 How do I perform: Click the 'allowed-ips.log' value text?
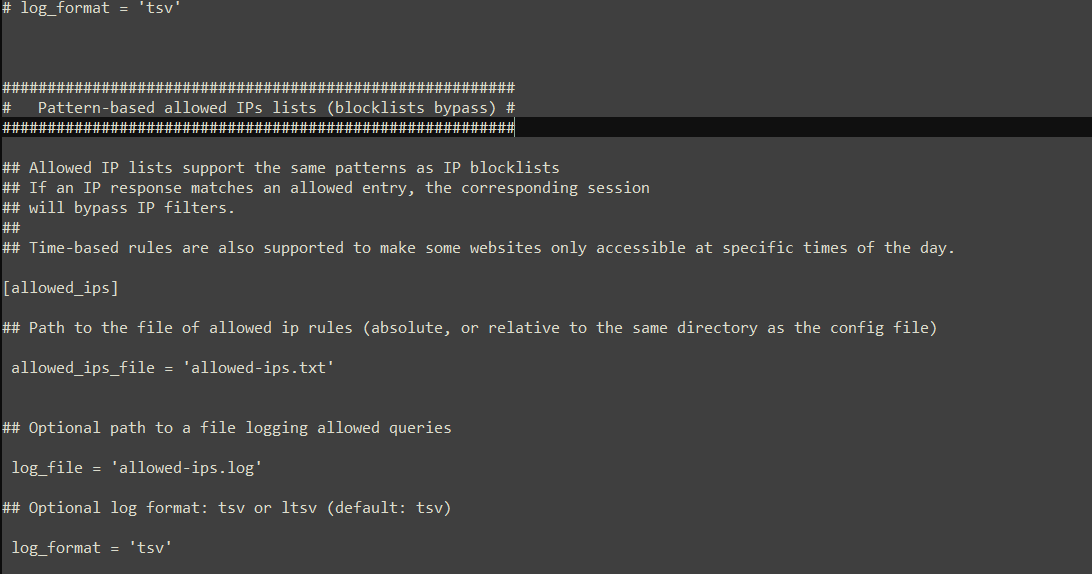tap(186, 468)
